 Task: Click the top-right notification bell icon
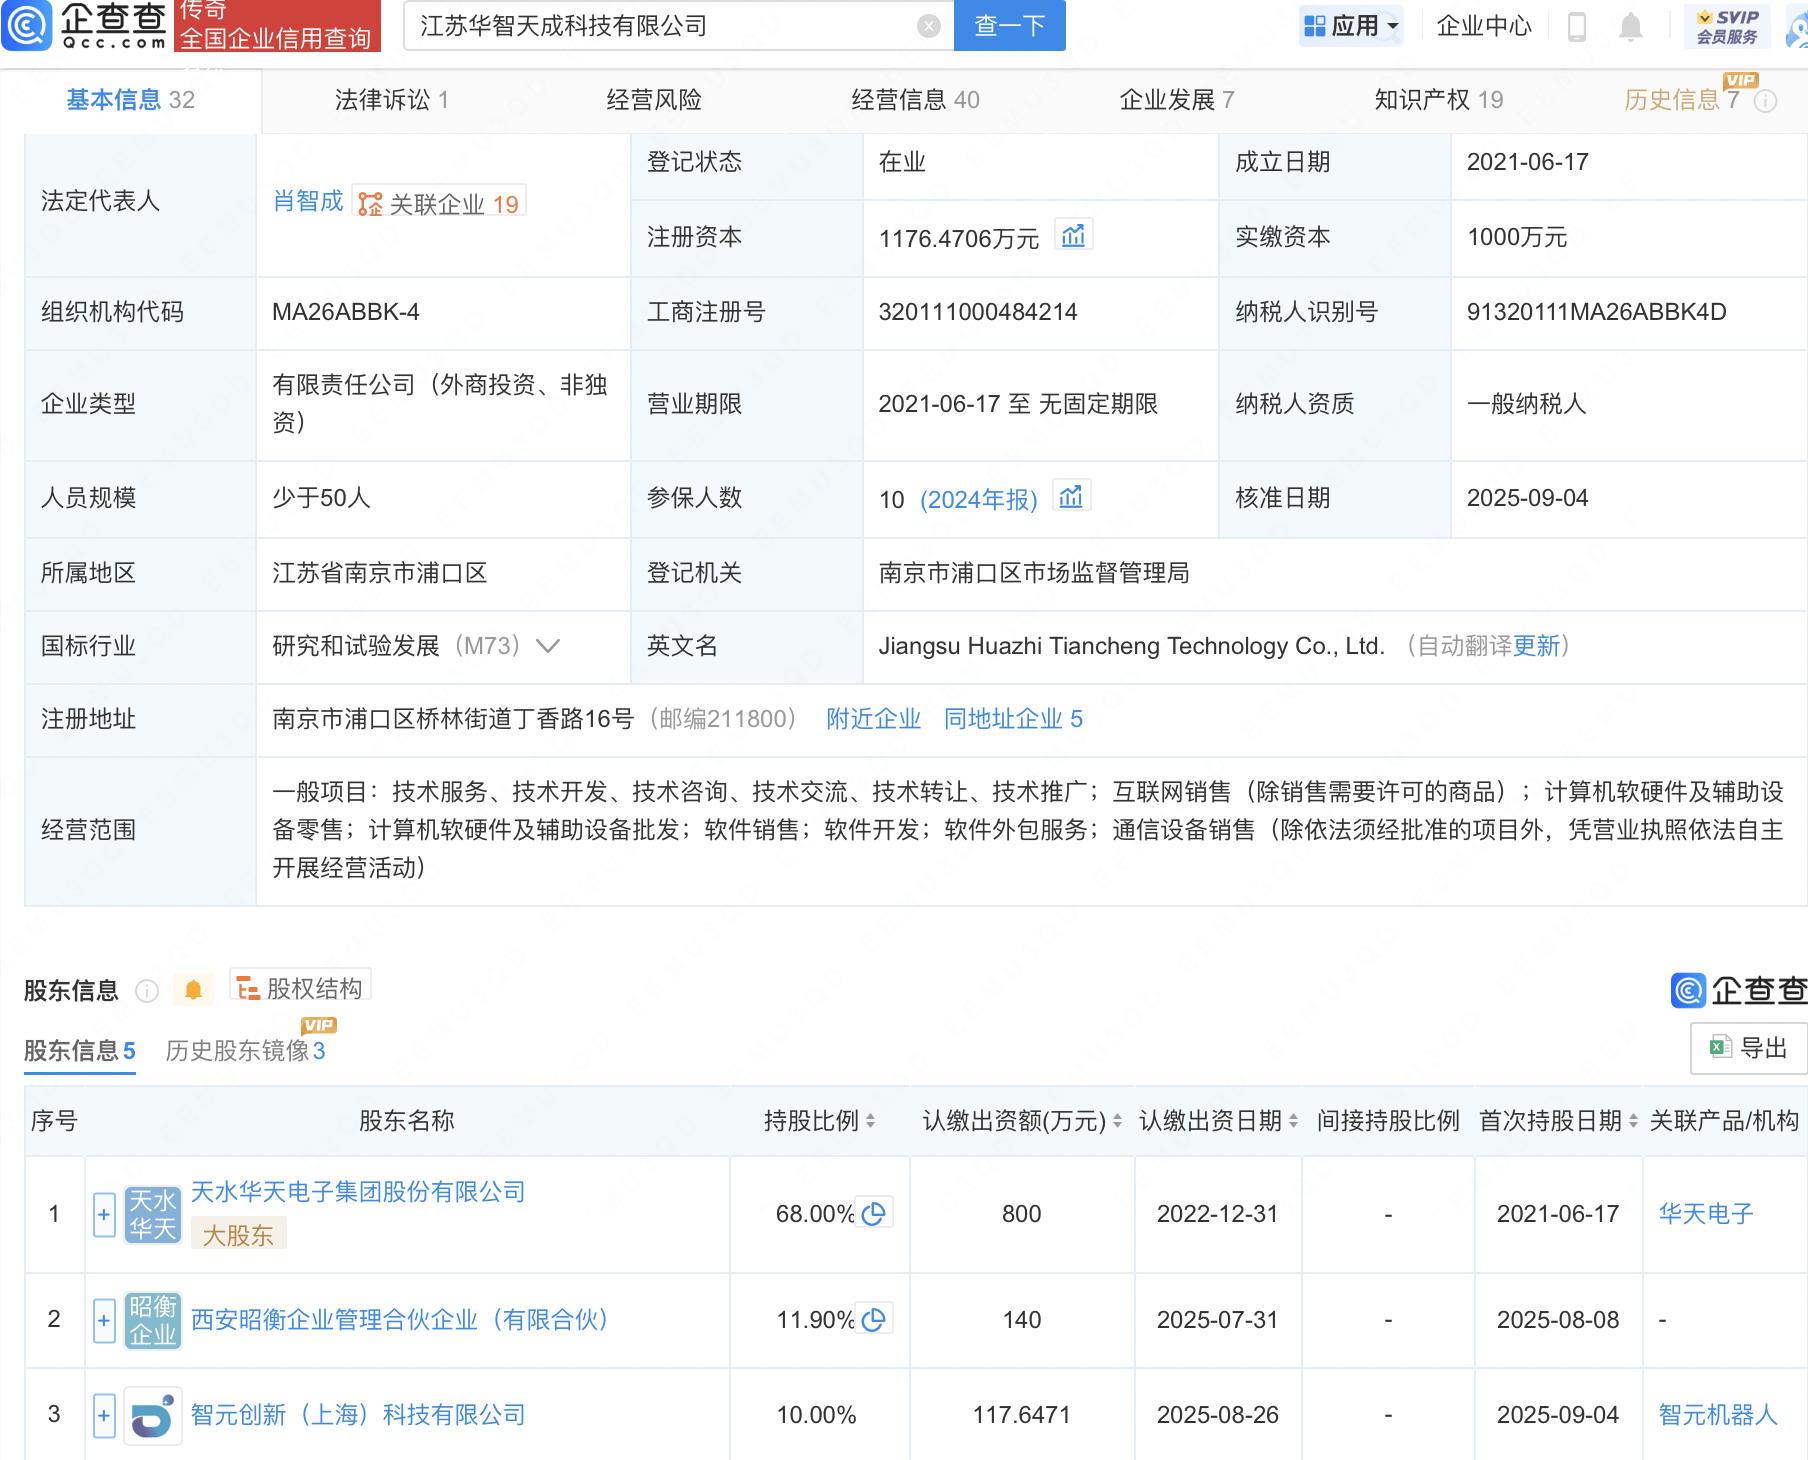coord(1628,27)
